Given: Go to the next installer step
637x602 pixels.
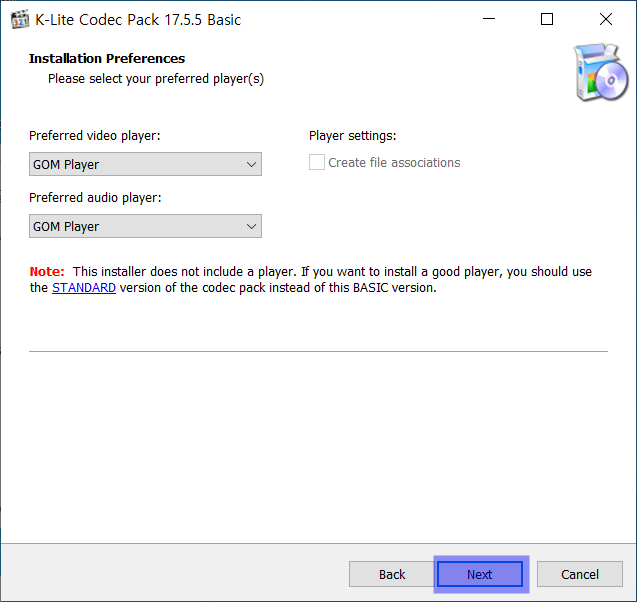Looking at the screenshot, I should (480, 574).
